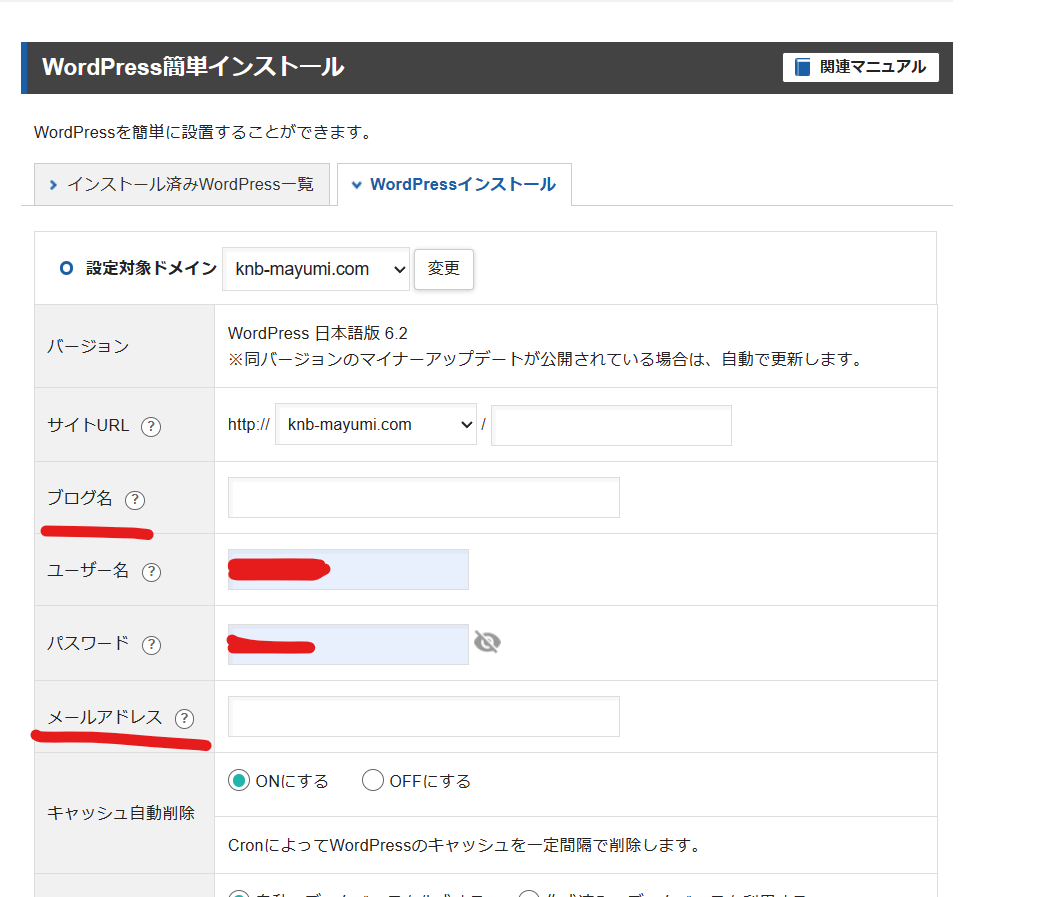Open help for サイトURL field
The image size is (1055, 897).
151,427
